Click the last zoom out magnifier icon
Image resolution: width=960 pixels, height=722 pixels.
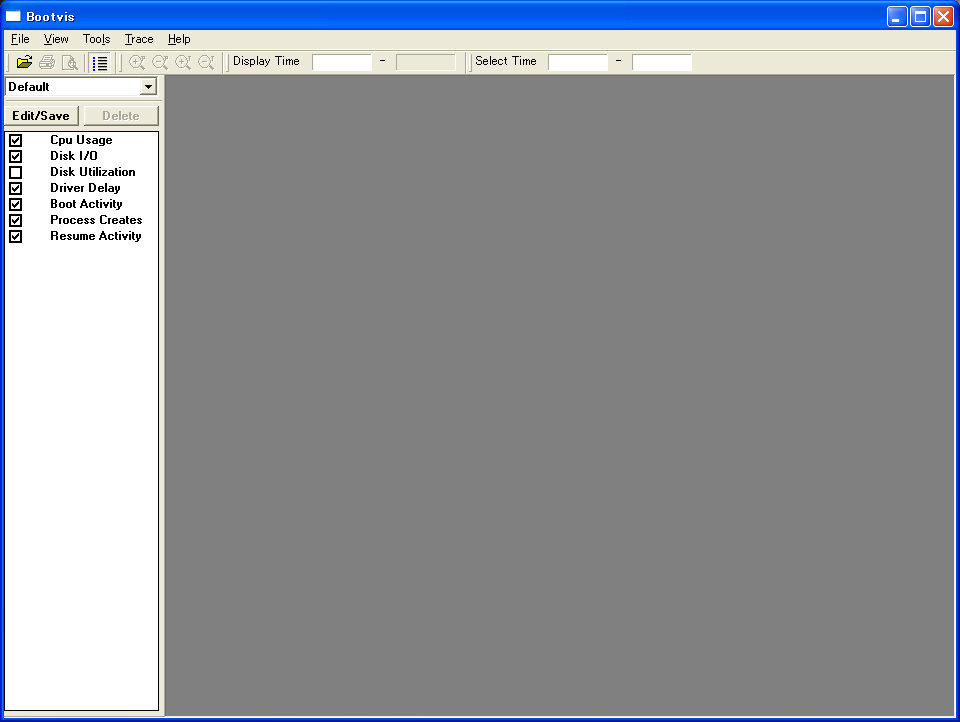click(x=206, y=62)
